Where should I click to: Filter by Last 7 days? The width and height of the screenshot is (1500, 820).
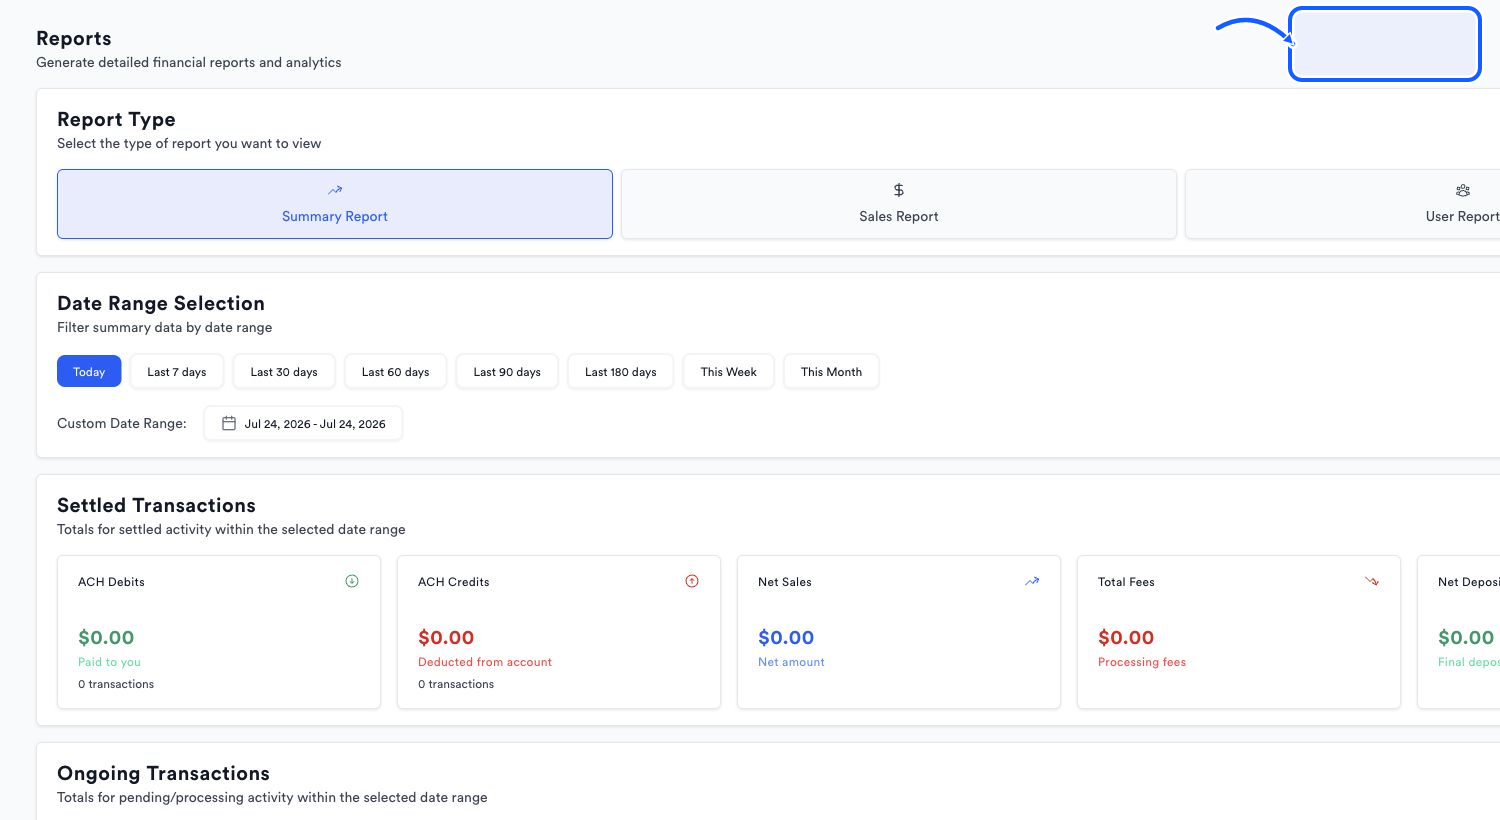click(x=177, y=371)
